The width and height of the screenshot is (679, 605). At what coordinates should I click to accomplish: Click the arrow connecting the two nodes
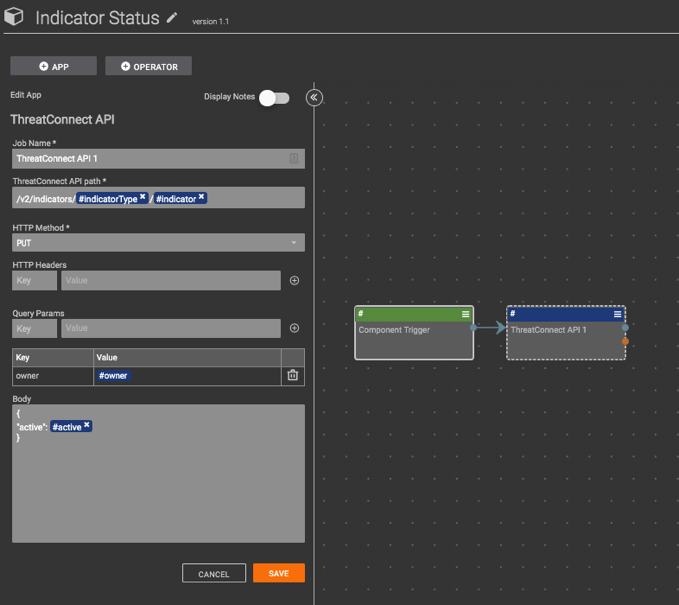tap(490, 327)
